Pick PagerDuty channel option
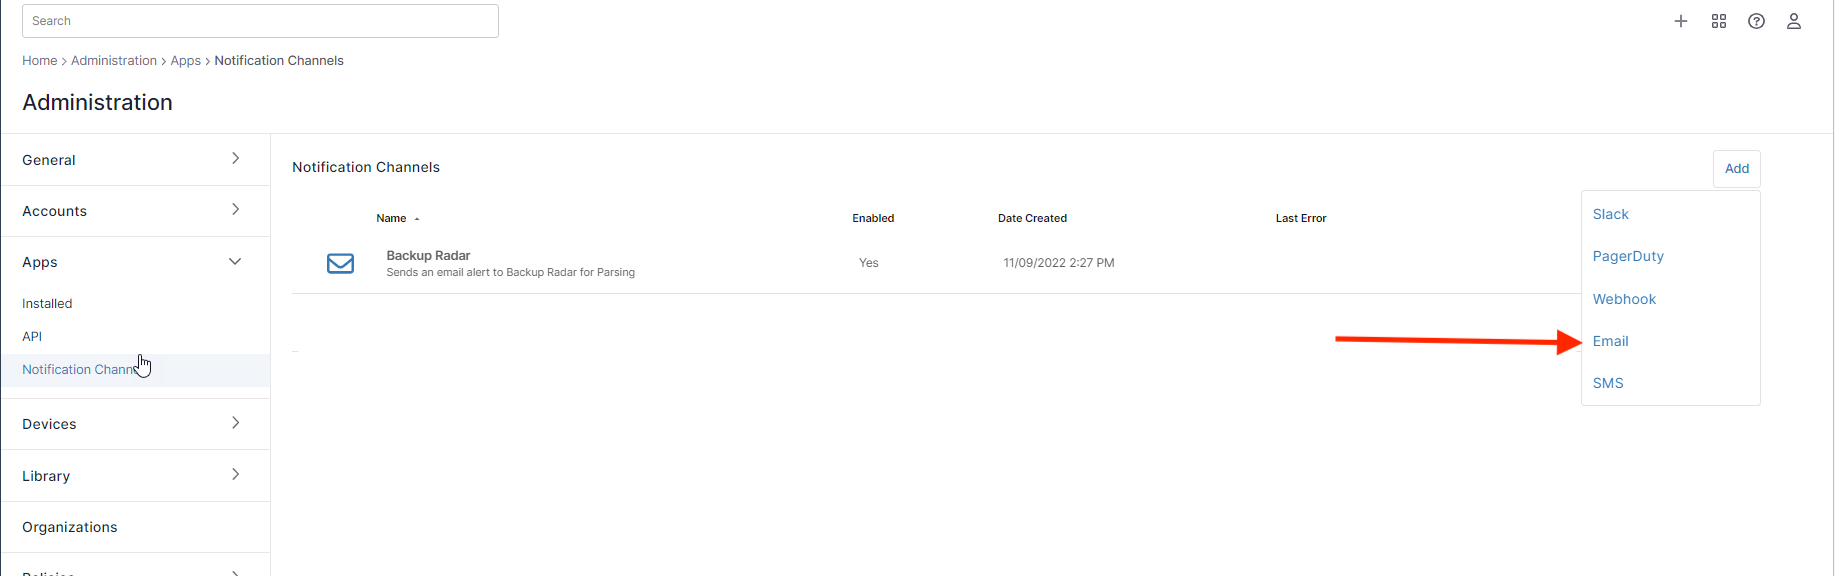 pos(1628,256)
